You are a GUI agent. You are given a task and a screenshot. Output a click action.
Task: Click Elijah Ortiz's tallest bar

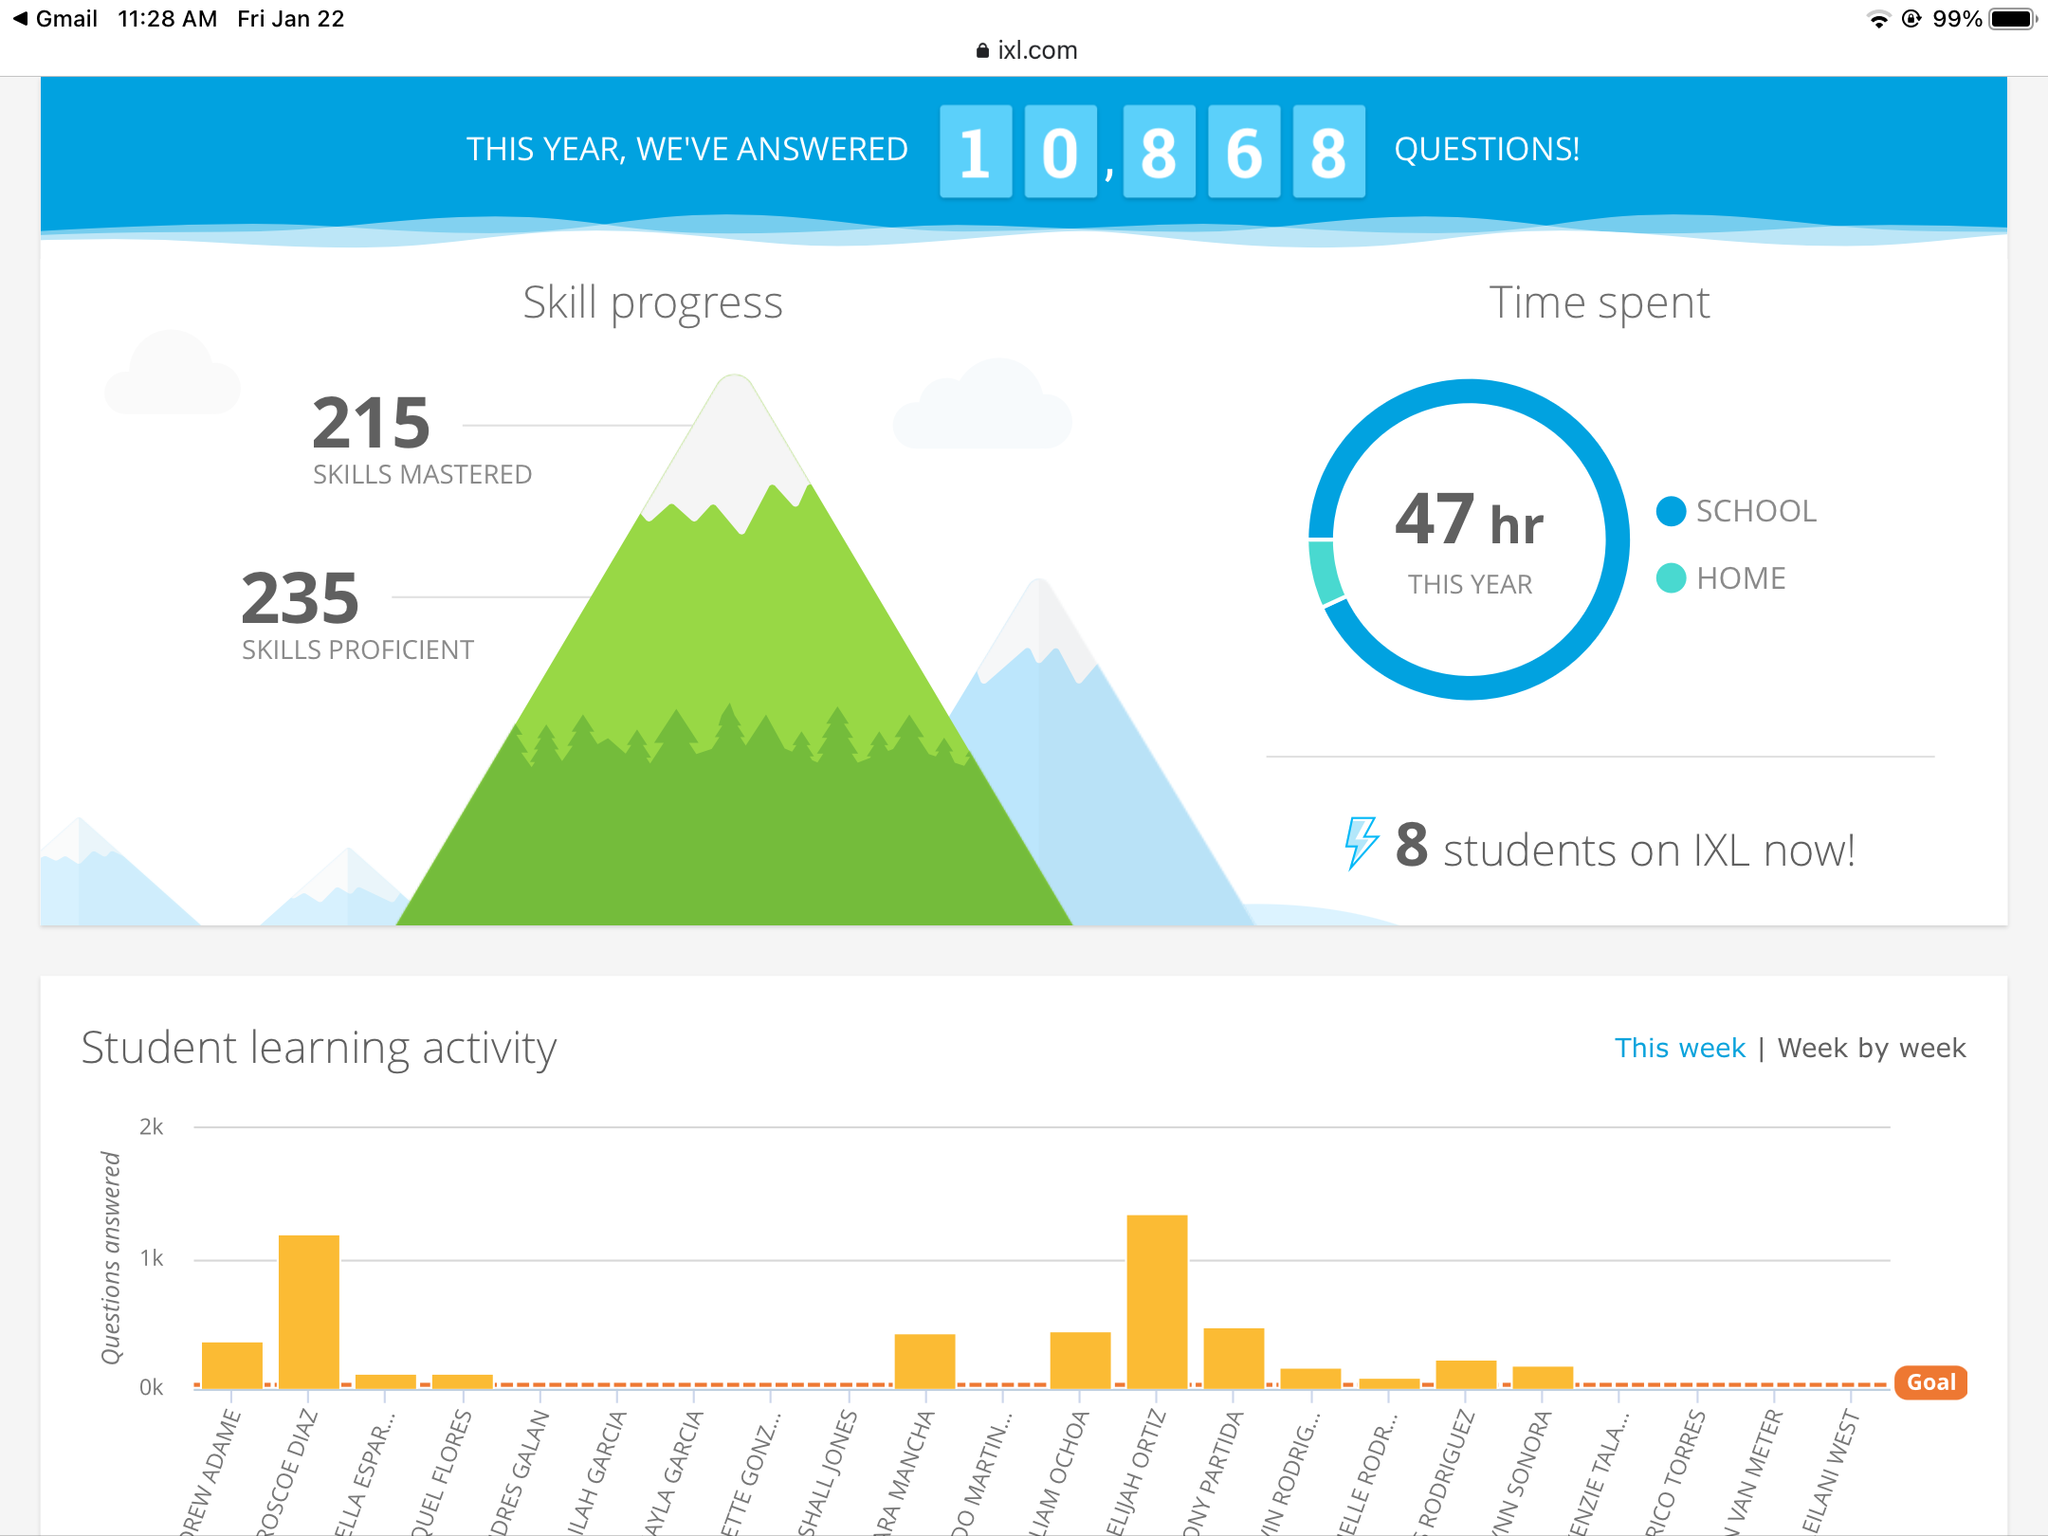coord(1157,1300)
